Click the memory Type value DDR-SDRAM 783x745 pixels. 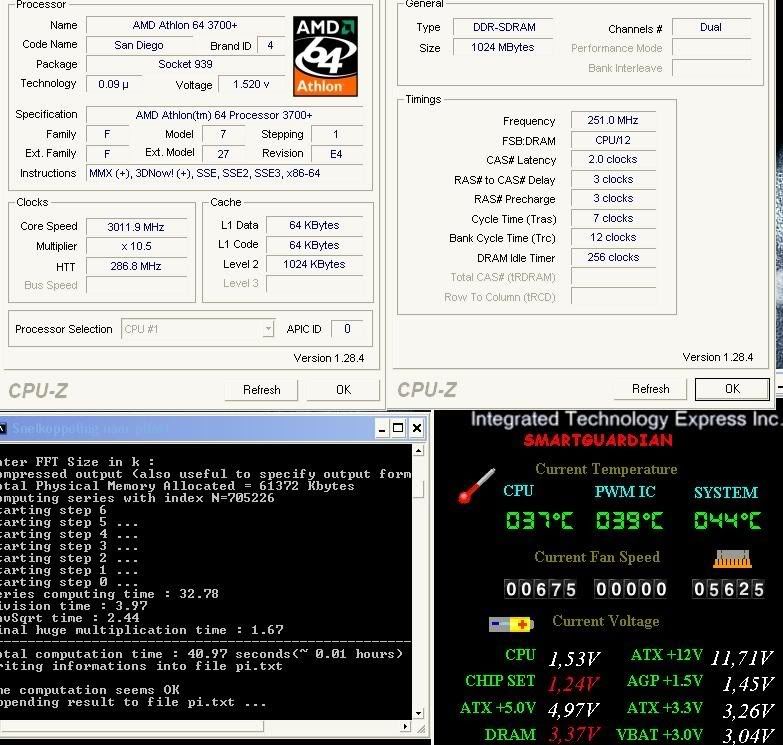(503, 27)
